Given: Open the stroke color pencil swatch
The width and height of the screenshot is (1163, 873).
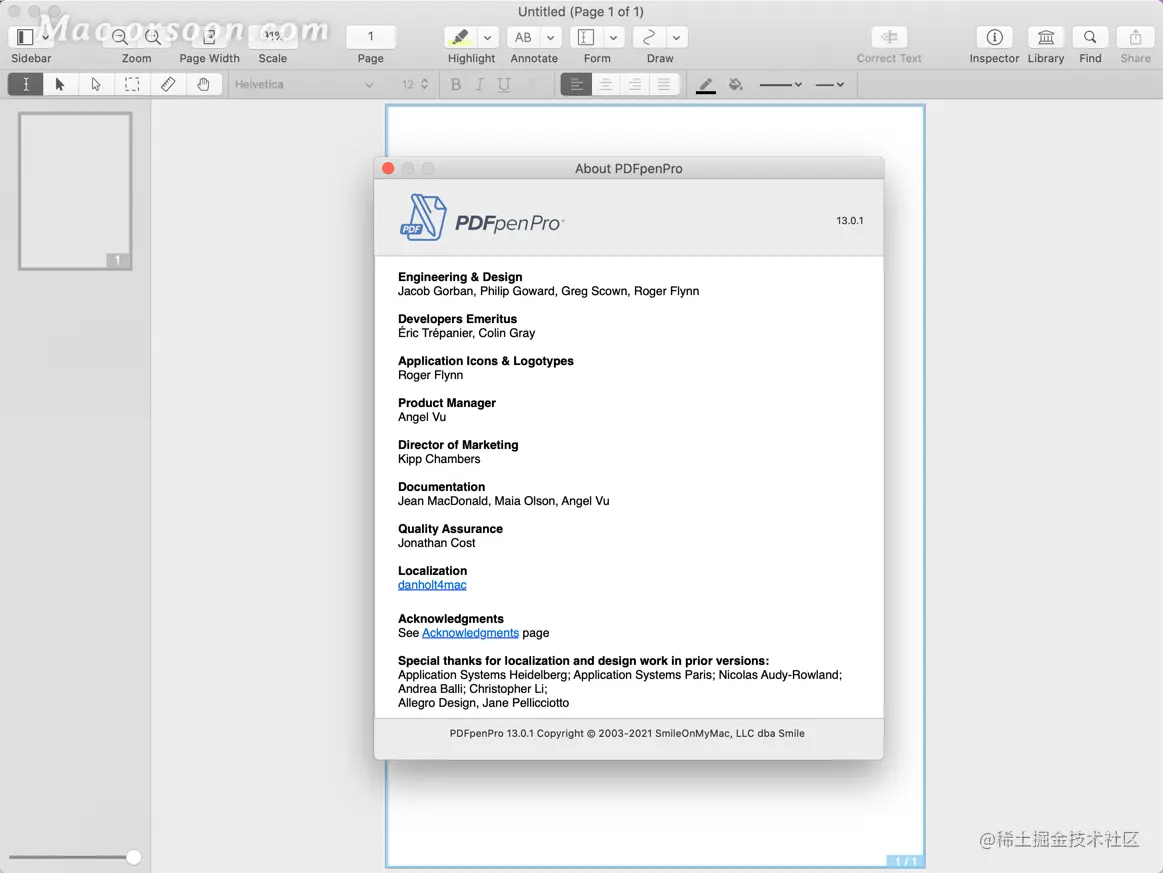Looking at the screenshot, I should click(x=705, y=85).
